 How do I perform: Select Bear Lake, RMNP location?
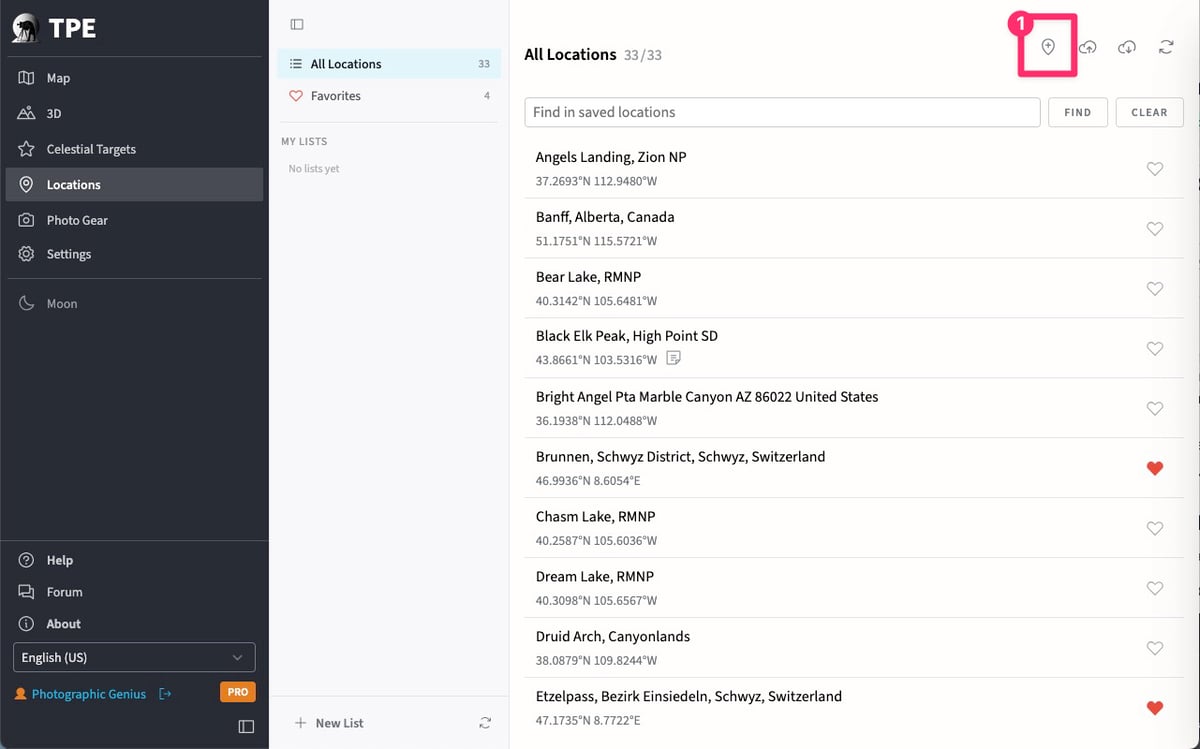(855, 289)
